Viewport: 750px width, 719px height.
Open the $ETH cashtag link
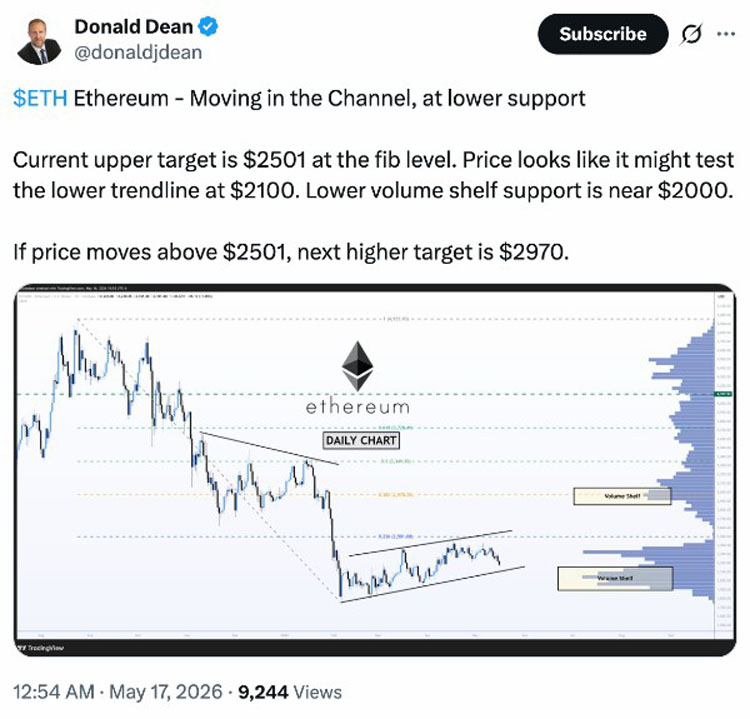pos(40,99)
